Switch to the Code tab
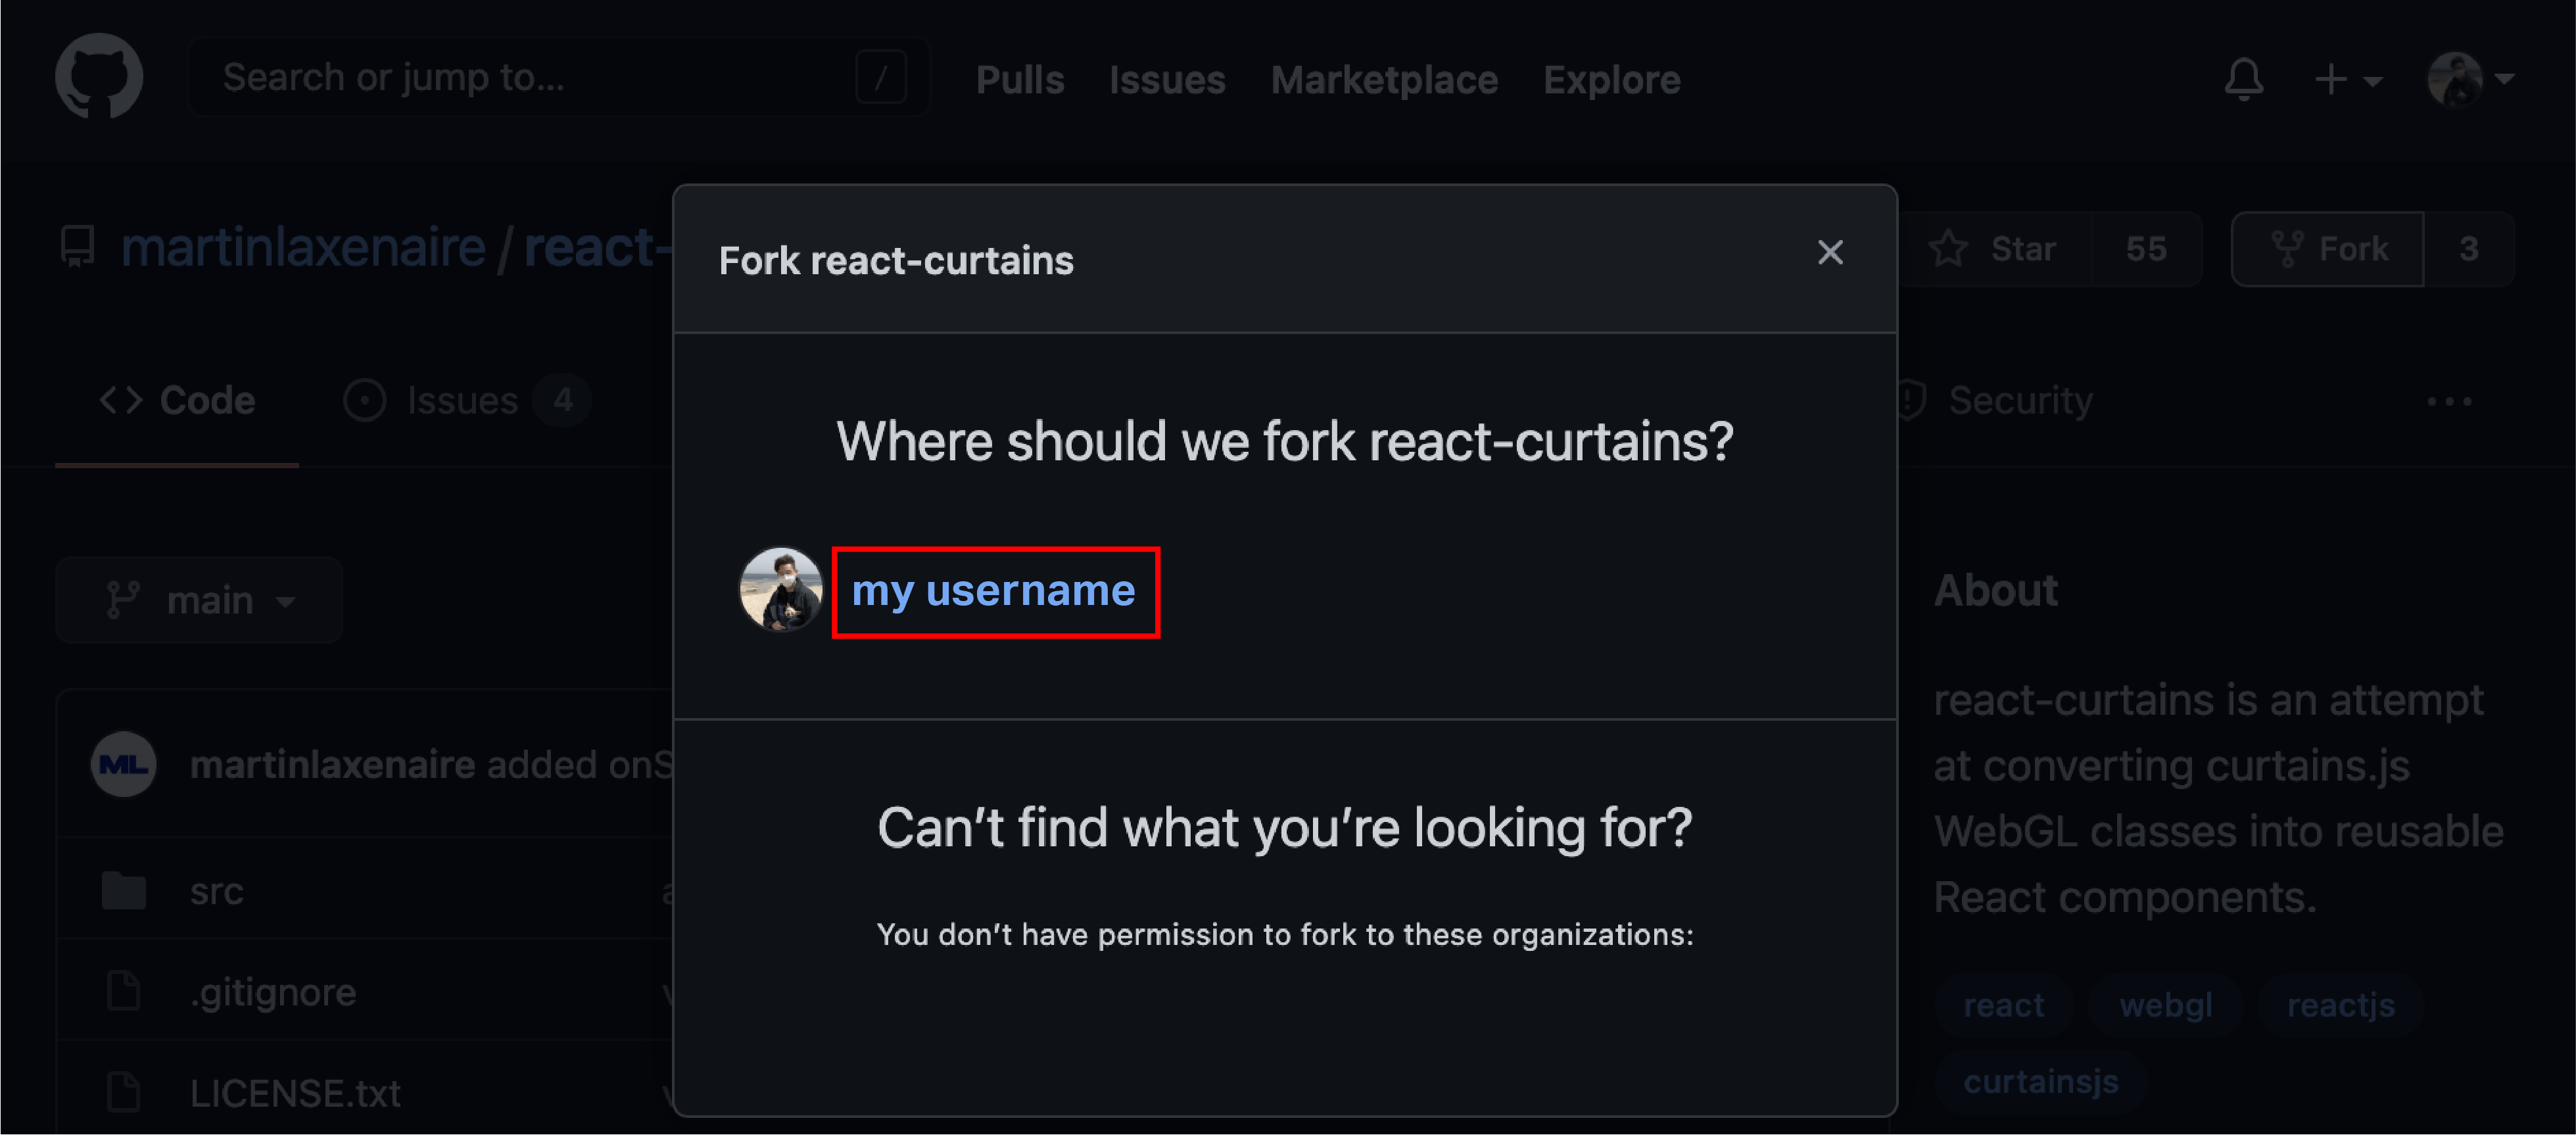Image resolution: width=2576 pixels, height=1135 pixels. 177,401
